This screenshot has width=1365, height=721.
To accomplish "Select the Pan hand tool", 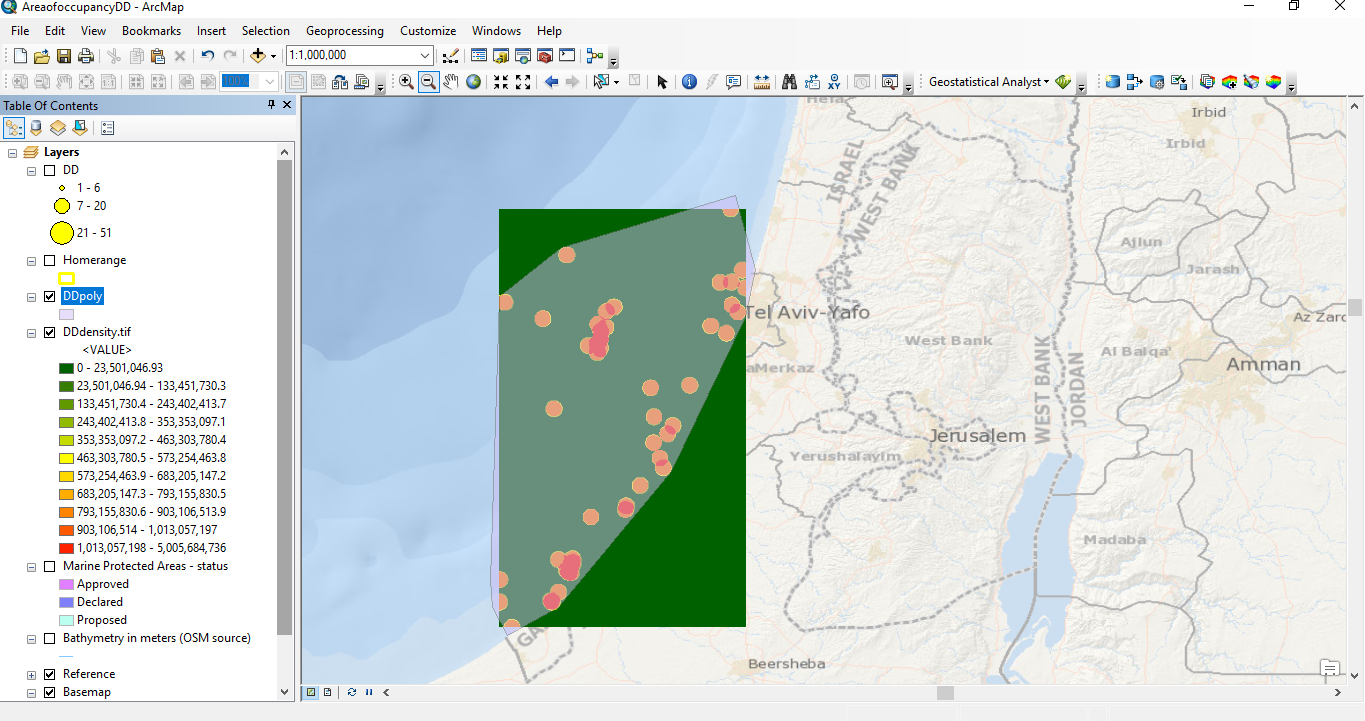I will point(450,82).
